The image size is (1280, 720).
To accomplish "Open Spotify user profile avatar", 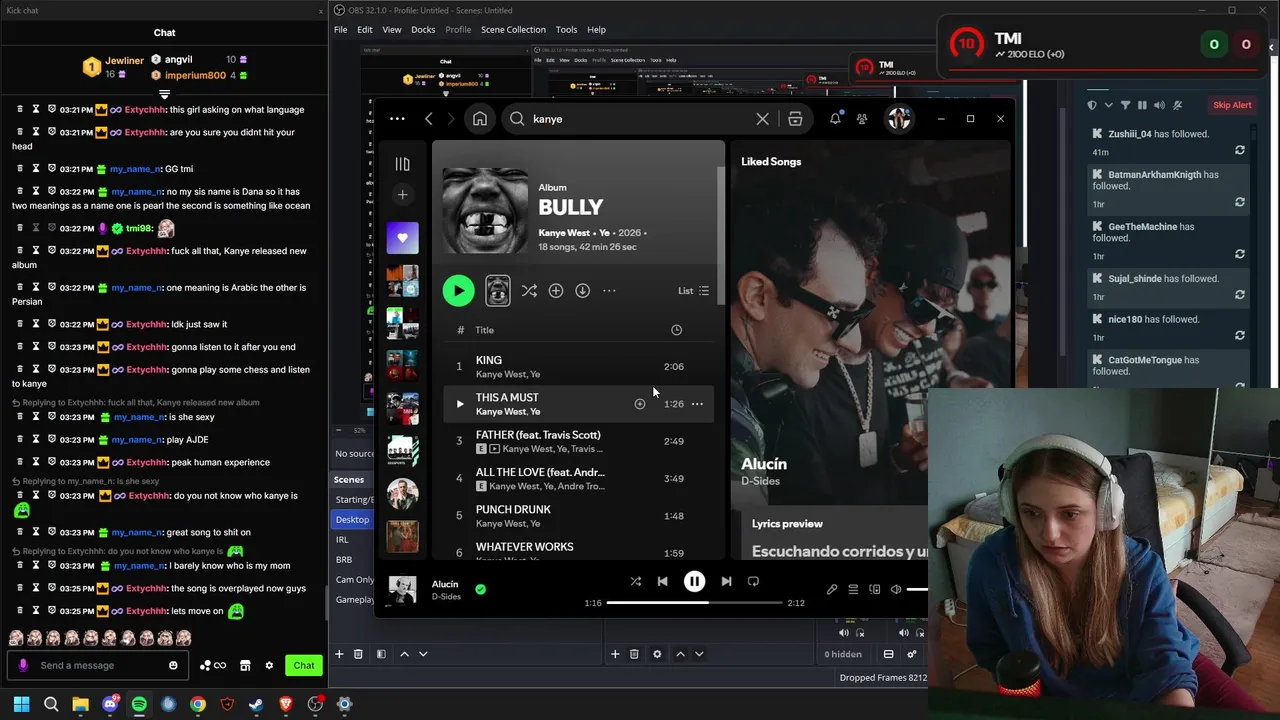I will point(899,119).
